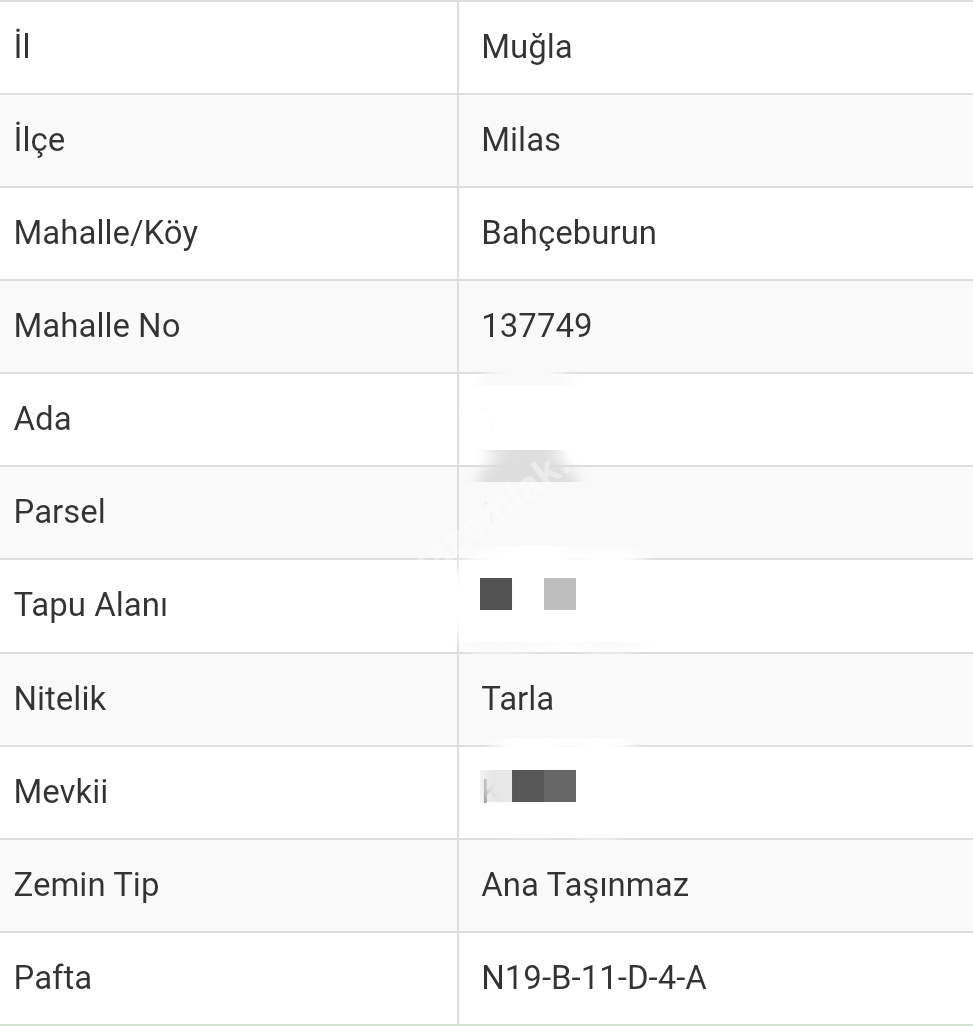Click the İlçe row label
This screenshot has height=1026, width=973.
40,140
